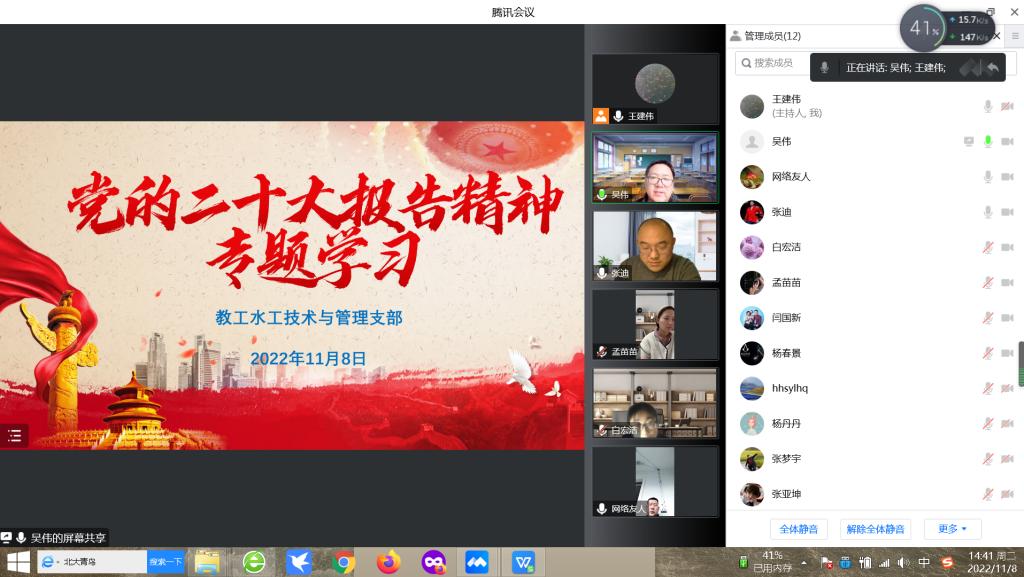Viewport: 1024px width, 577px height.
Task: Click camera icon in 张迪's row
Action: point(1007,212)
